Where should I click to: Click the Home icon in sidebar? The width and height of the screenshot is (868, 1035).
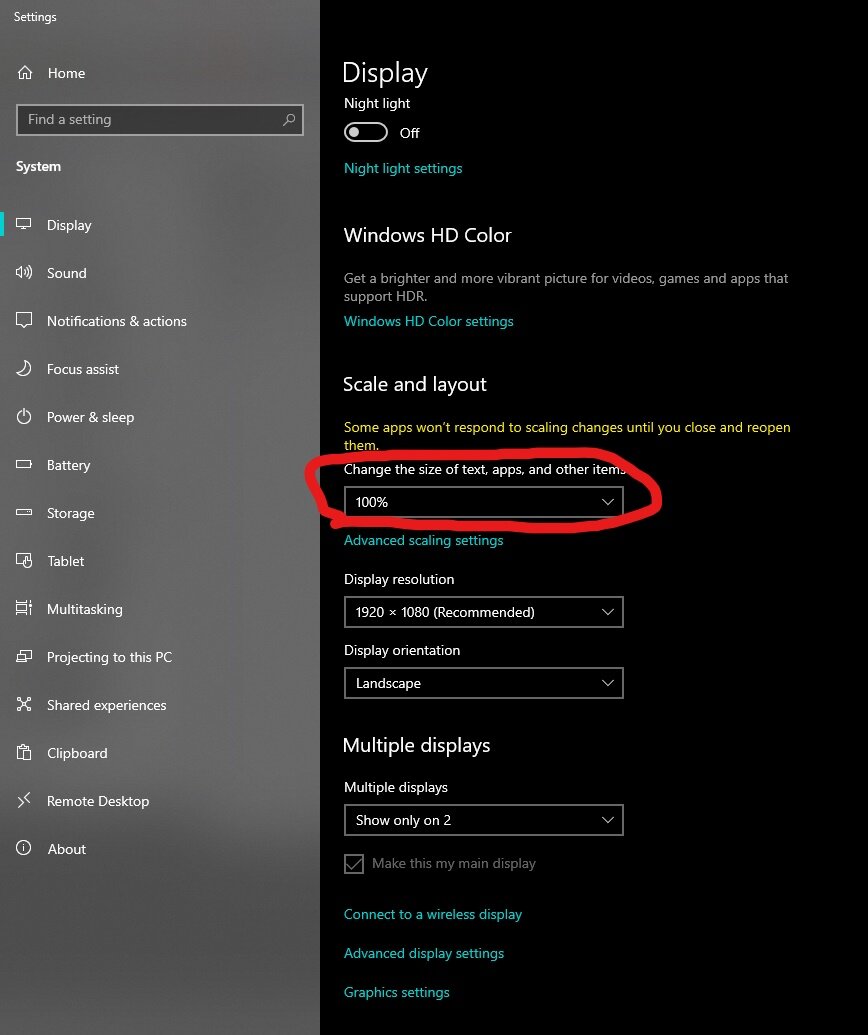pos(24,73)
